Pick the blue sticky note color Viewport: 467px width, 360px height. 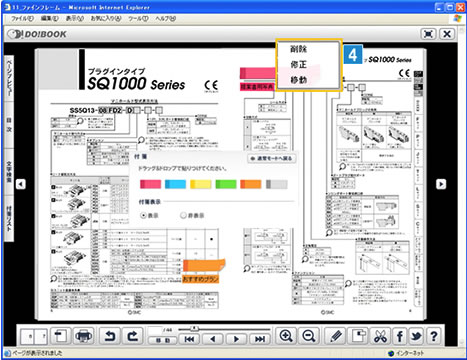point(175,184)
